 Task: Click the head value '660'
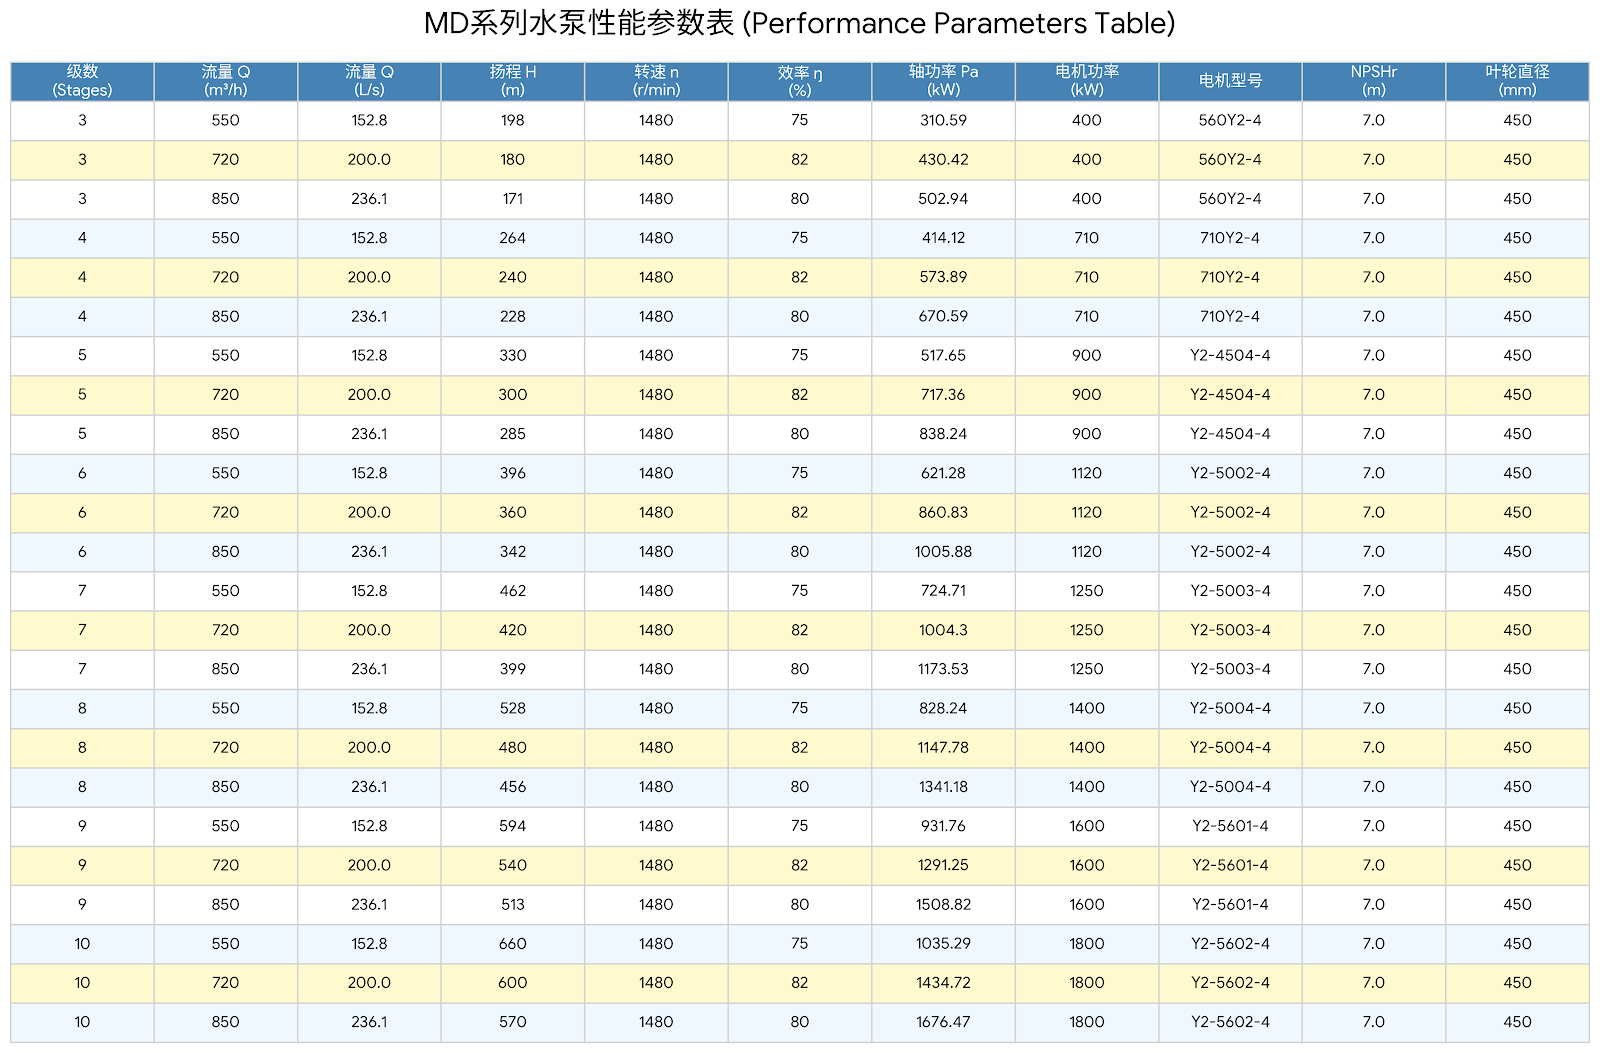pyautogui.click(x=513, y=944)
